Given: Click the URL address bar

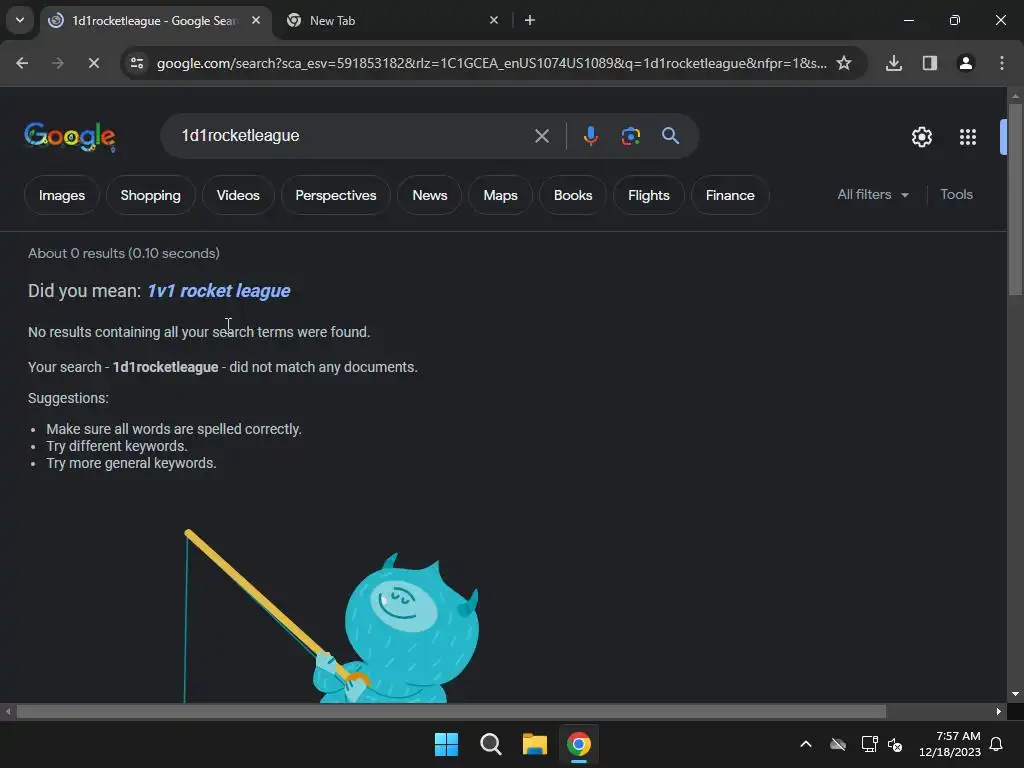Looking at the screenshot, I should [x=491, y=63].
